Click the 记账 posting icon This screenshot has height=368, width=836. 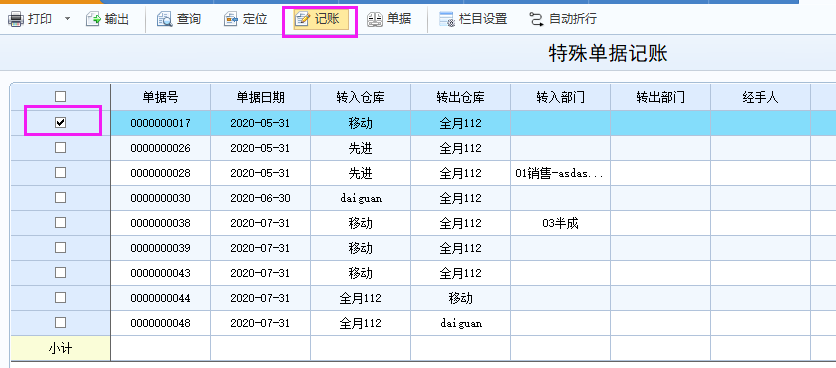302,20
